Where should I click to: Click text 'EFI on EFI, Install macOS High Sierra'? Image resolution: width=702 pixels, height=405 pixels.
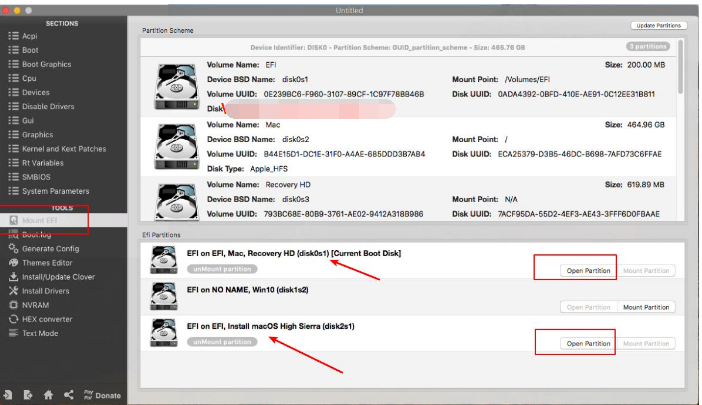point(270,326)
